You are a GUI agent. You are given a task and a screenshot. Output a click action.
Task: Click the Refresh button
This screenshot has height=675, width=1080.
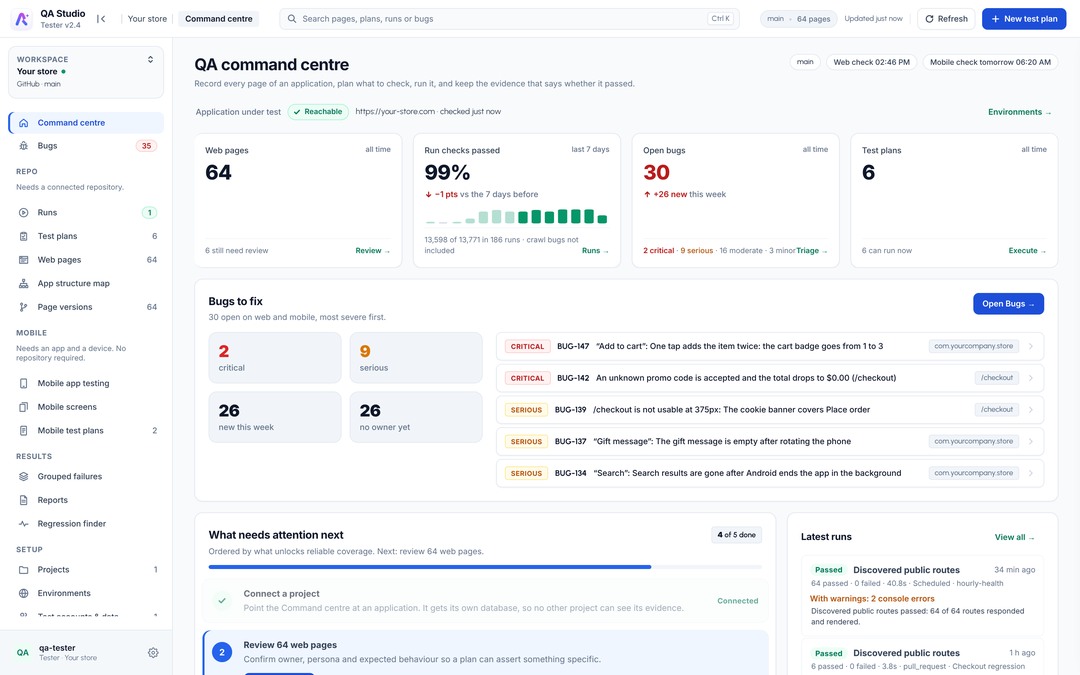point(946,19)
